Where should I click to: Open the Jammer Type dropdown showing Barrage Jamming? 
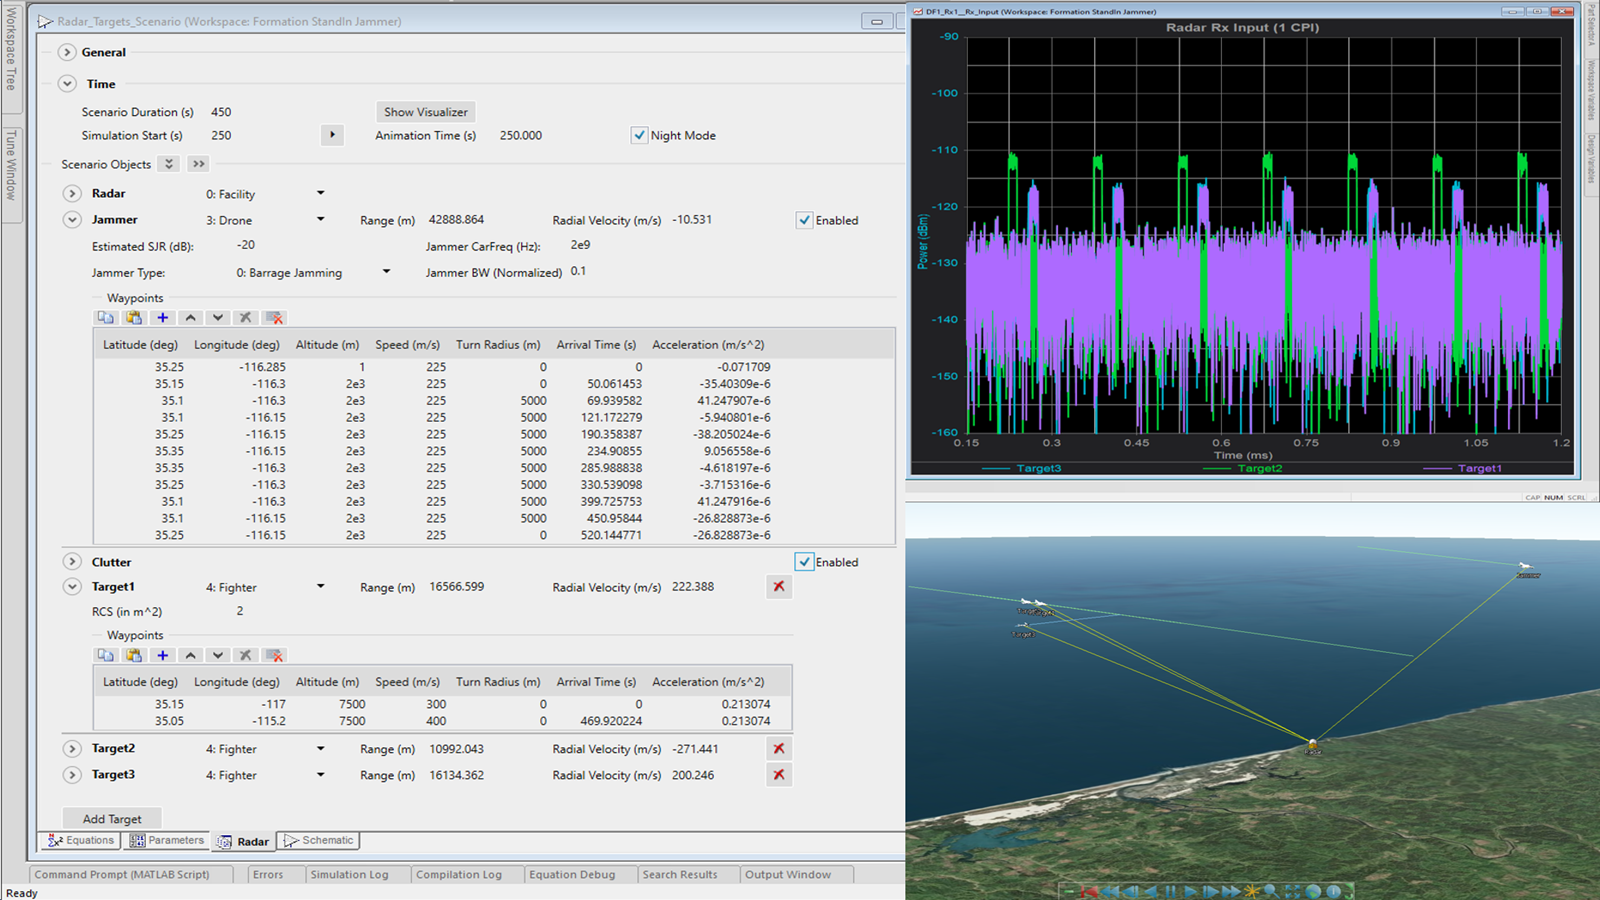386,272
